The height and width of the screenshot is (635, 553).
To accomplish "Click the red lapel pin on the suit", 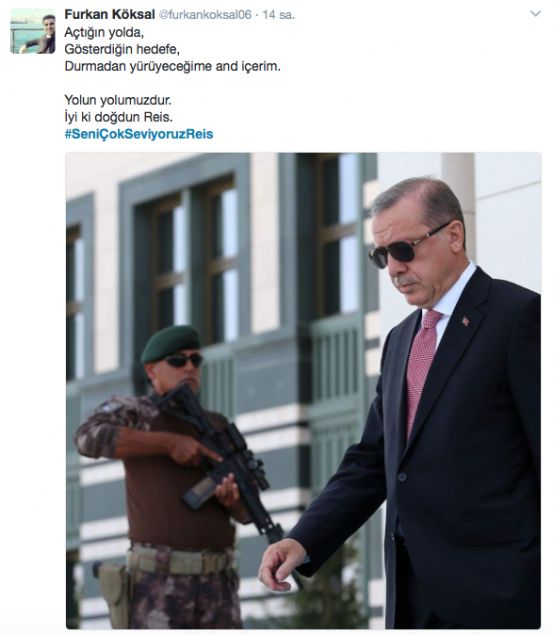I will 466,321.
